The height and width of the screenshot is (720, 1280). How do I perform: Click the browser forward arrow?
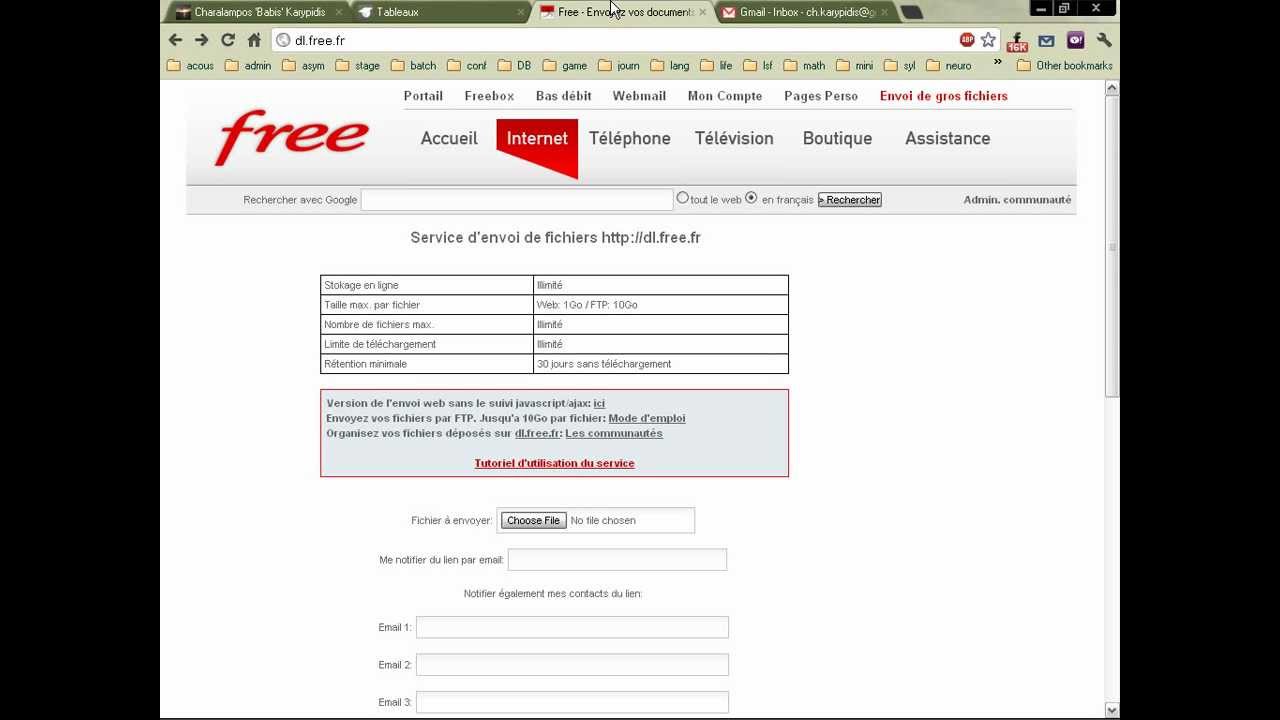201,40
